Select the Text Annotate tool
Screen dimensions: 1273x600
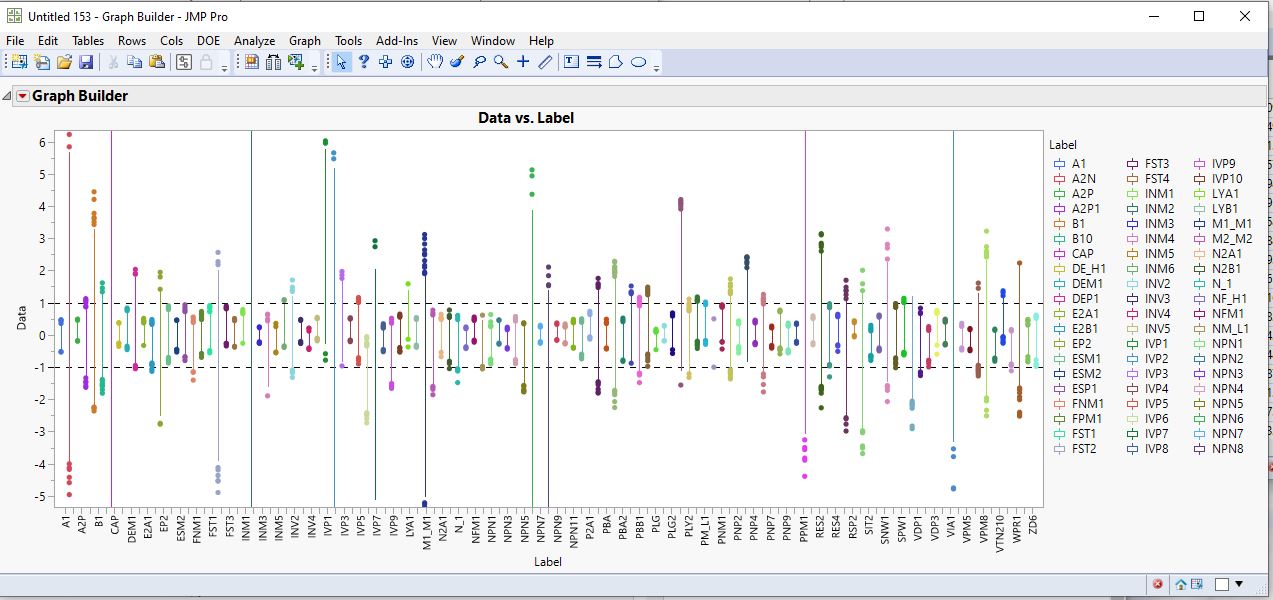571,62
